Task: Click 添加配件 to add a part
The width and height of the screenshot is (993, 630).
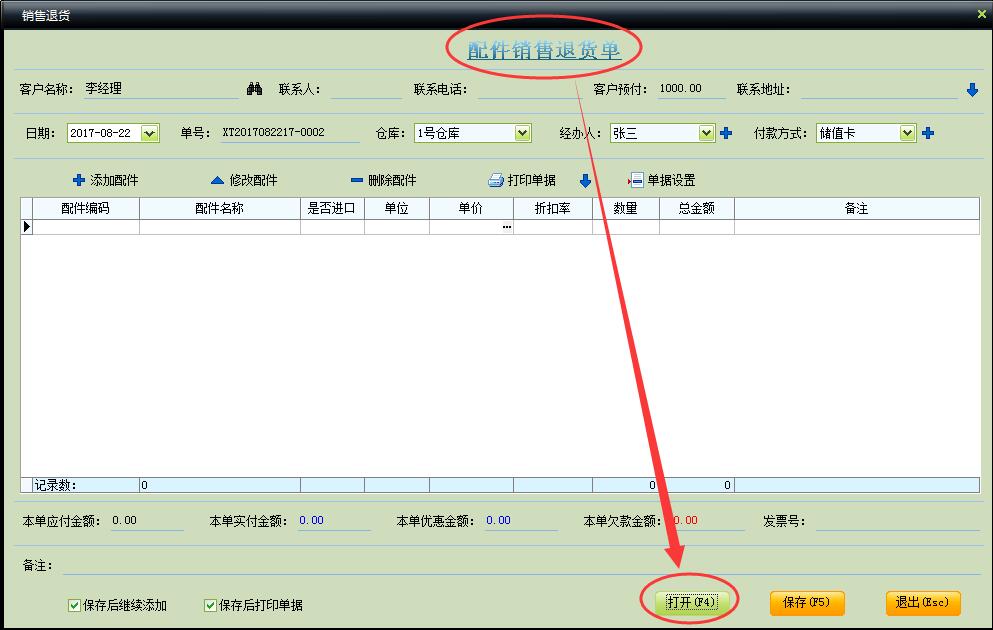Action: 106,180
